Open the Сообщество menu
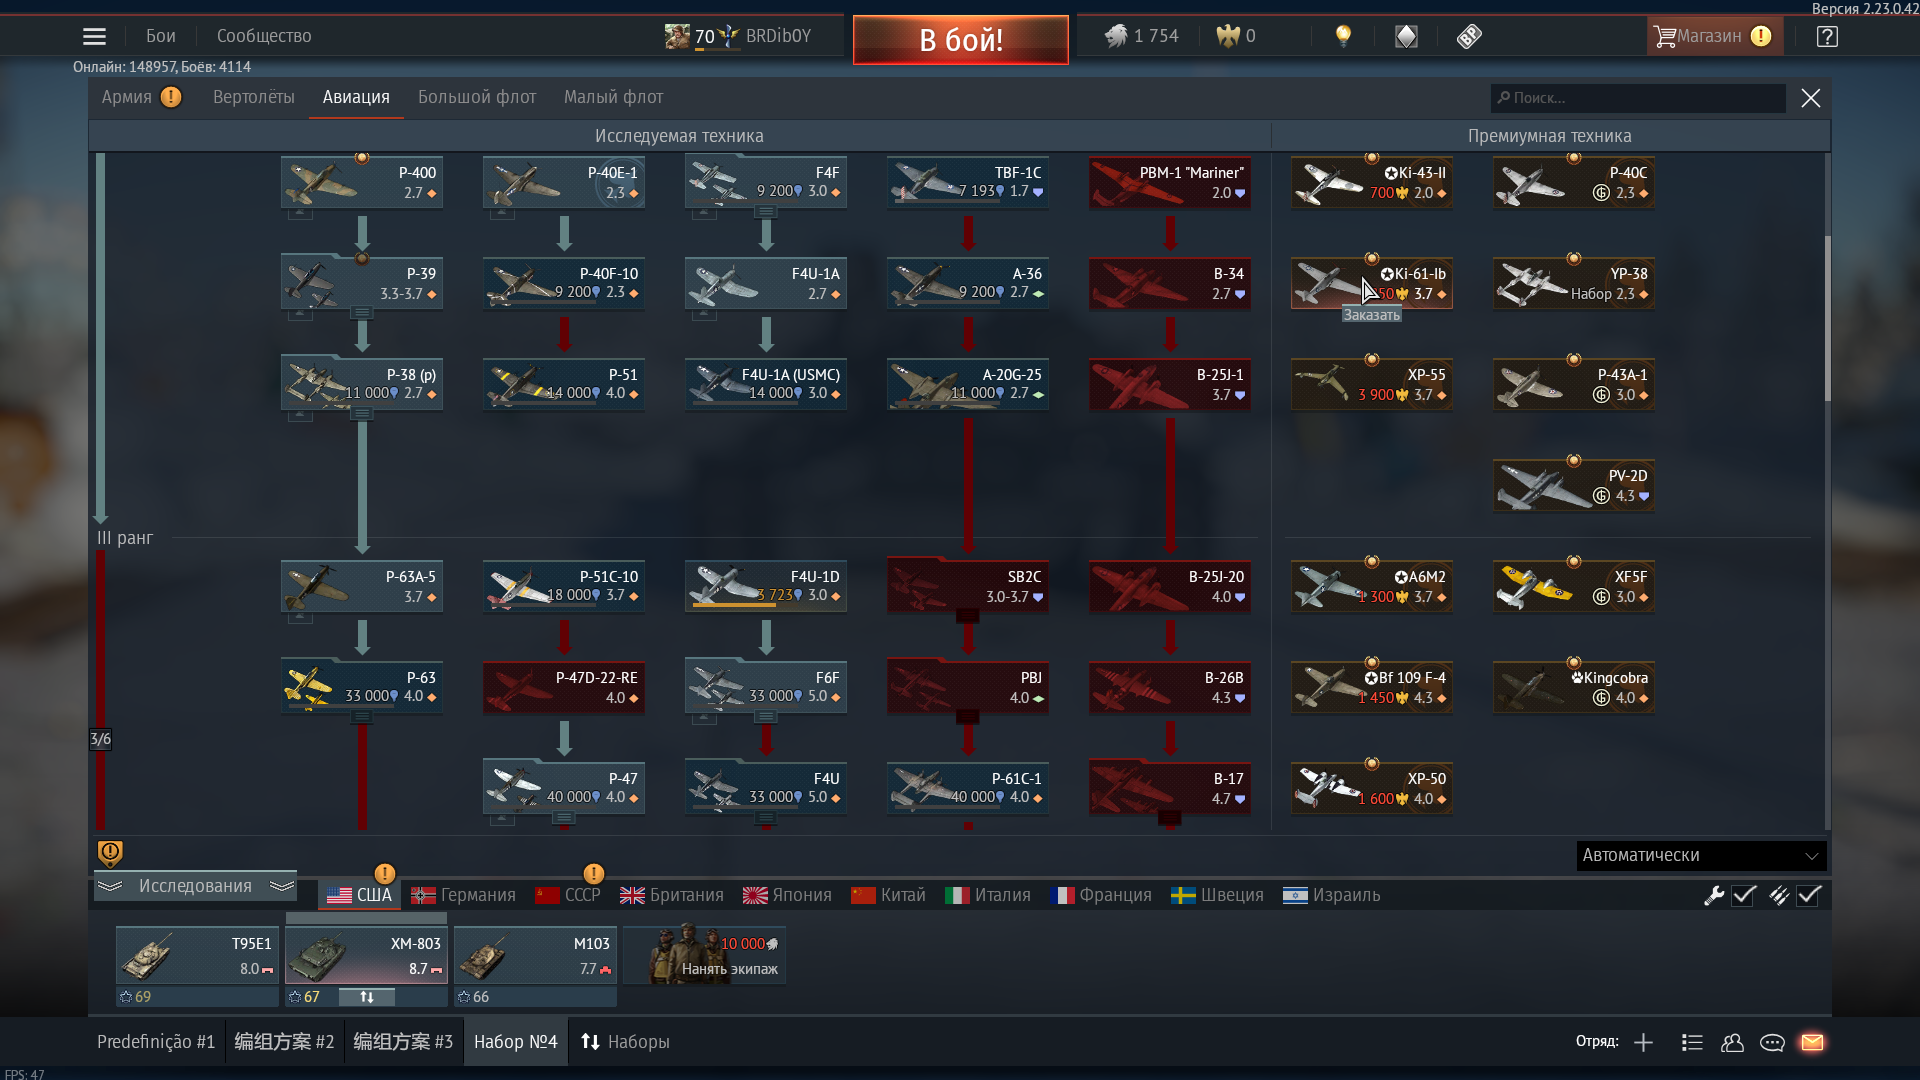Screen dimensions: 1920x1080 [264, 36]
